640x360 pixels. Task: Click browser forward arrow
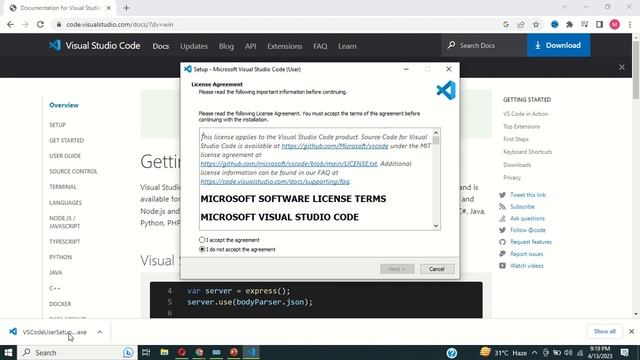coord(25,24)
